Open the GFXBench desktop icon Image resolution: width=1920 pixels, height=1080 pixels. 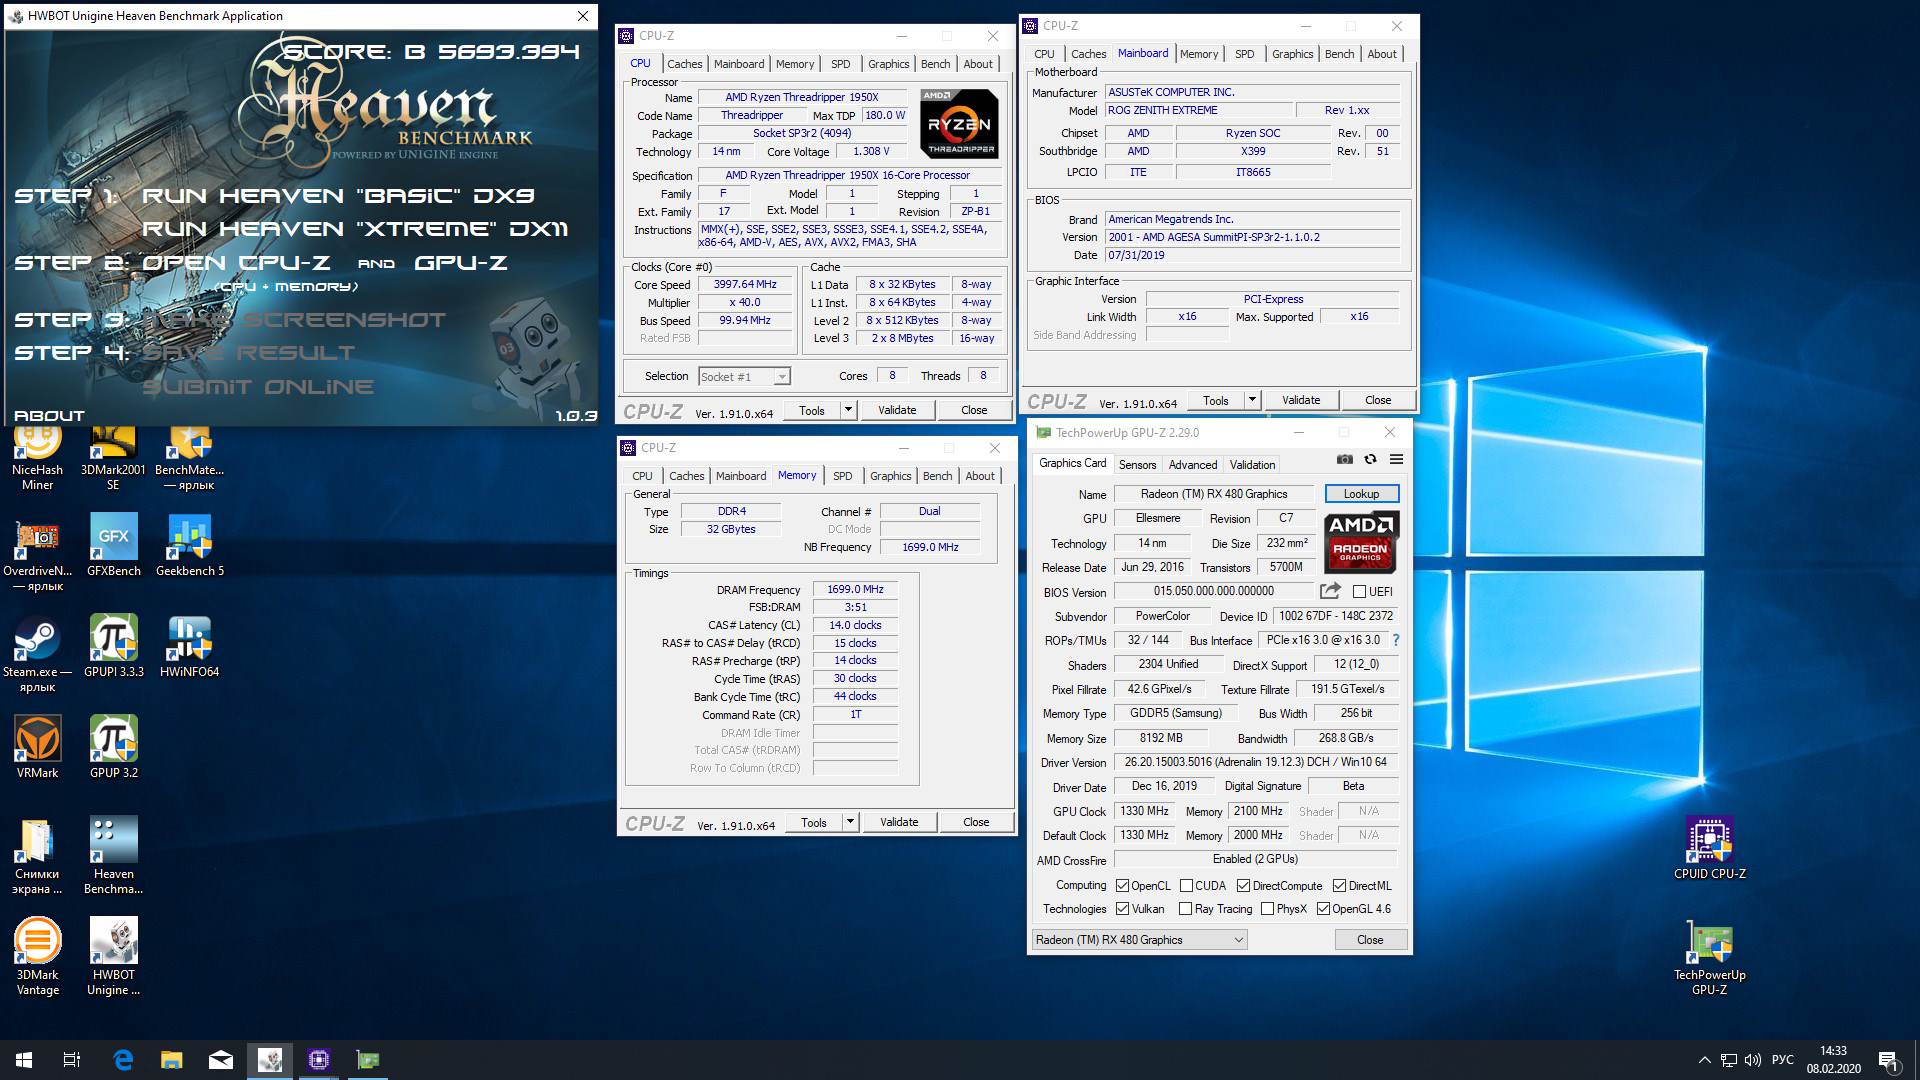(113, 546)
